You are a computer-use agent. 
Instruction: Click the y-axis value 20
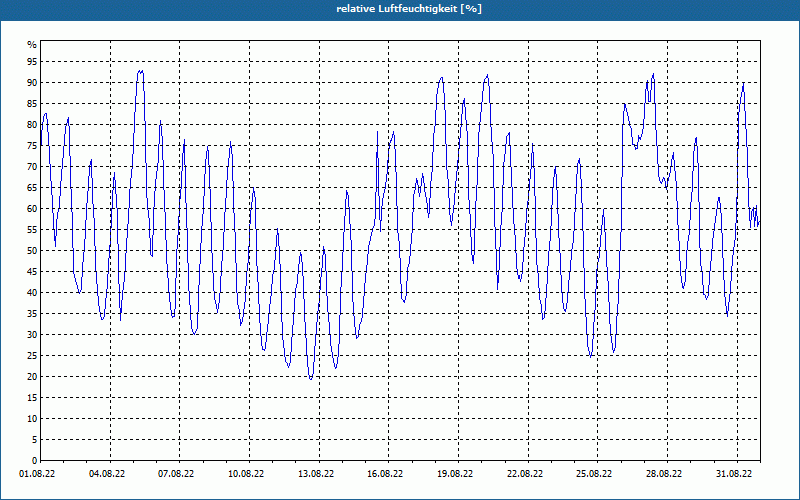[x=32, y=377]
